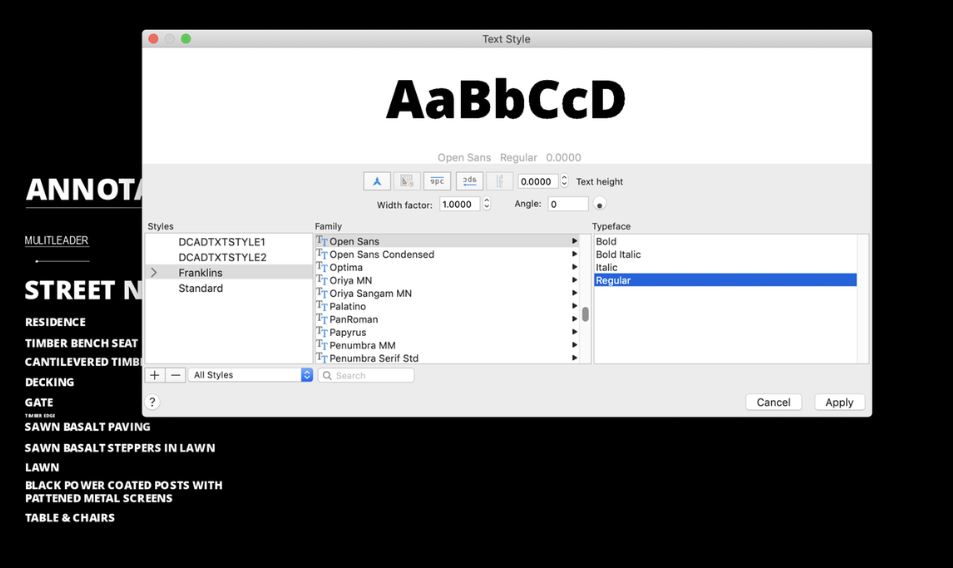
Task: Toggle the Annotative text style button
Action: coord(377,181)
